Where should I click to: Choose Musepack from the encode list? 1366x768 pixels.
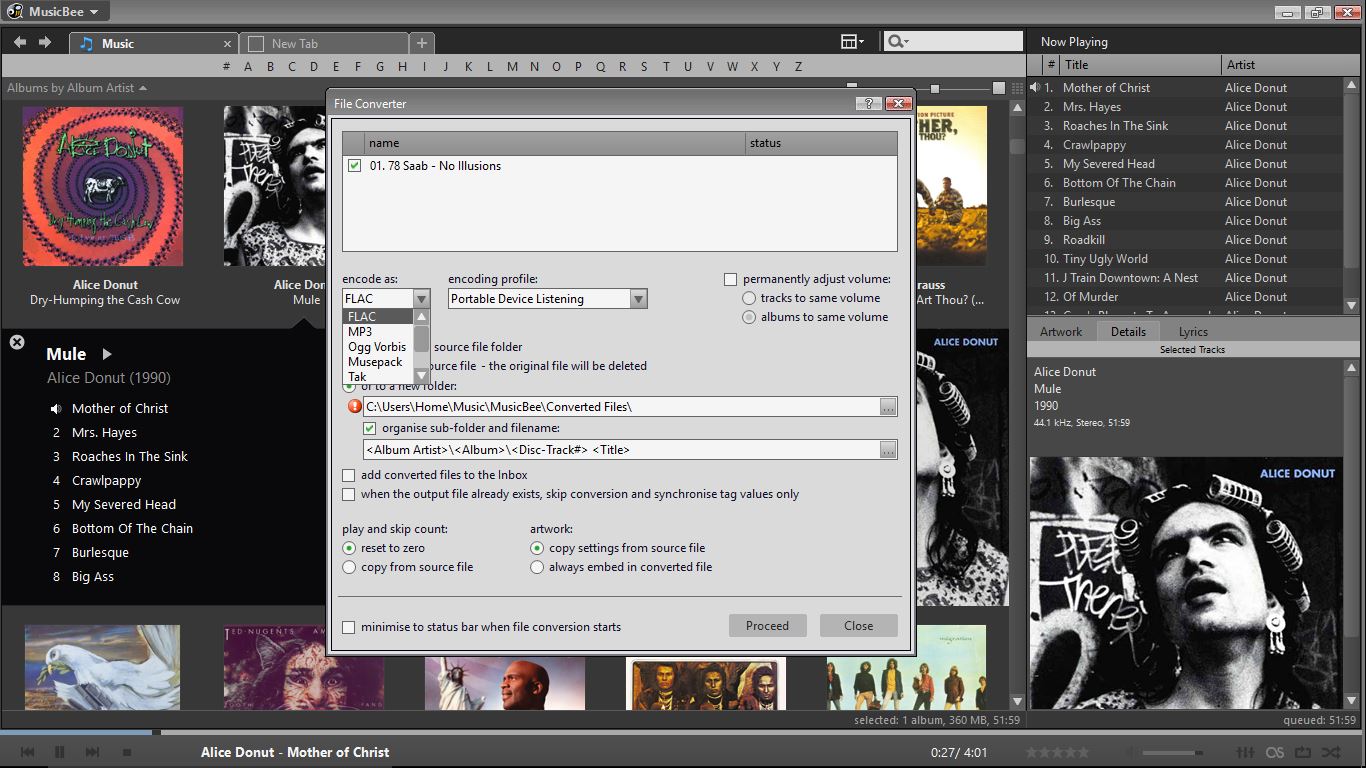(378, 362)
